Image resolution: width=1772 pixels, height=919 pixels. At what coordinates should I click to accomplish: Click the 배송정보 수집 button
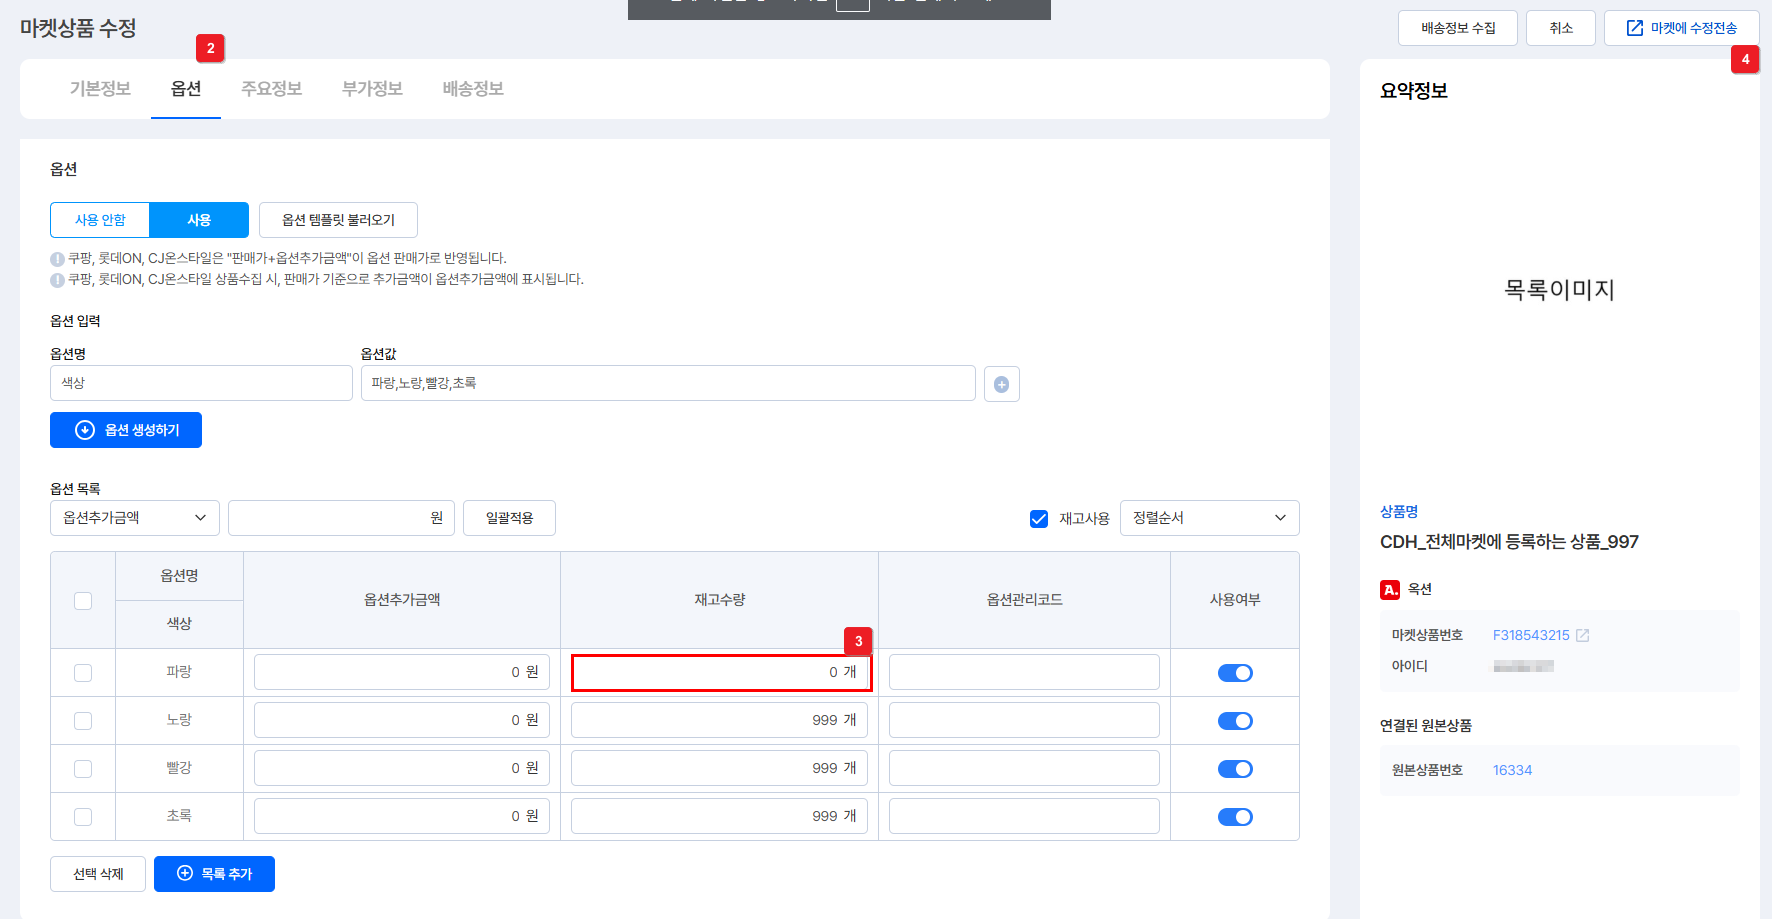click(x=1458, y=28)
